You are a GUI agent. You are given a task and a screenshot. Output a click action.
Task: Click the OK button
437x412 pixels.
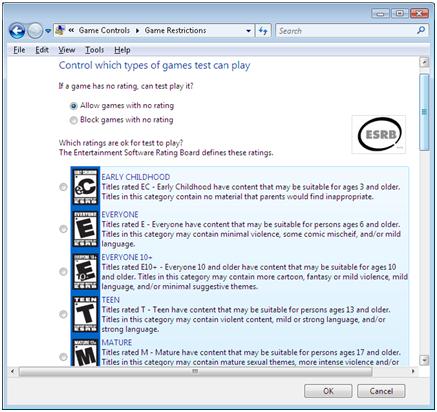pyautogui.click(x=328, y=391)
